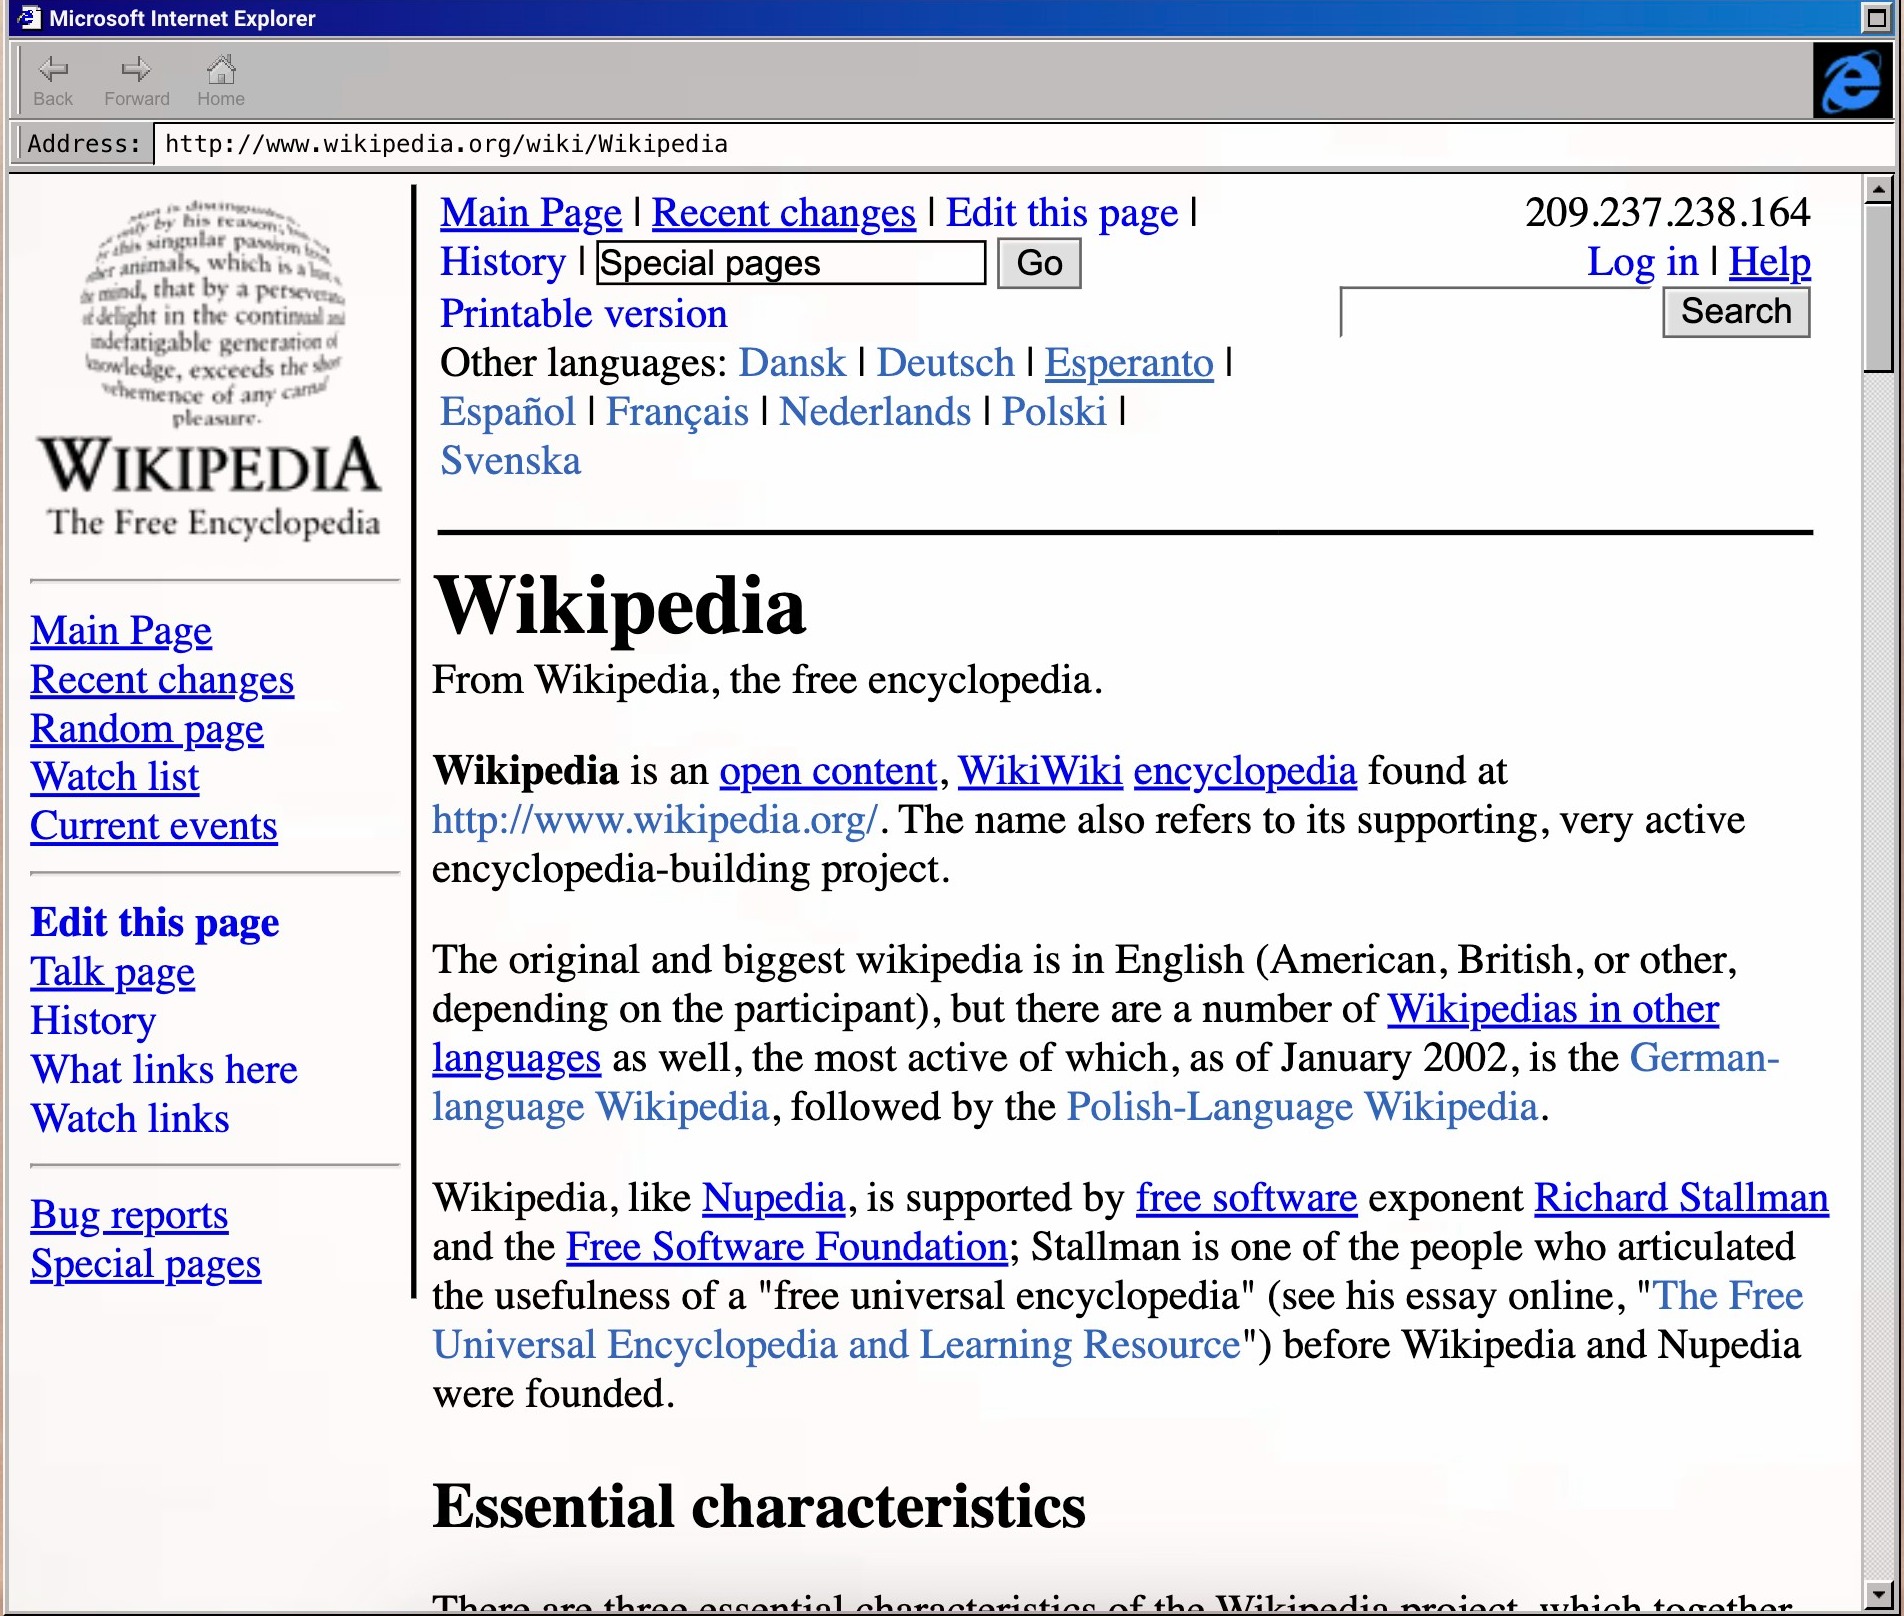Click the search text field
The height and width of the screenshot is (1616, 1904).
(x=1499, y=313)
